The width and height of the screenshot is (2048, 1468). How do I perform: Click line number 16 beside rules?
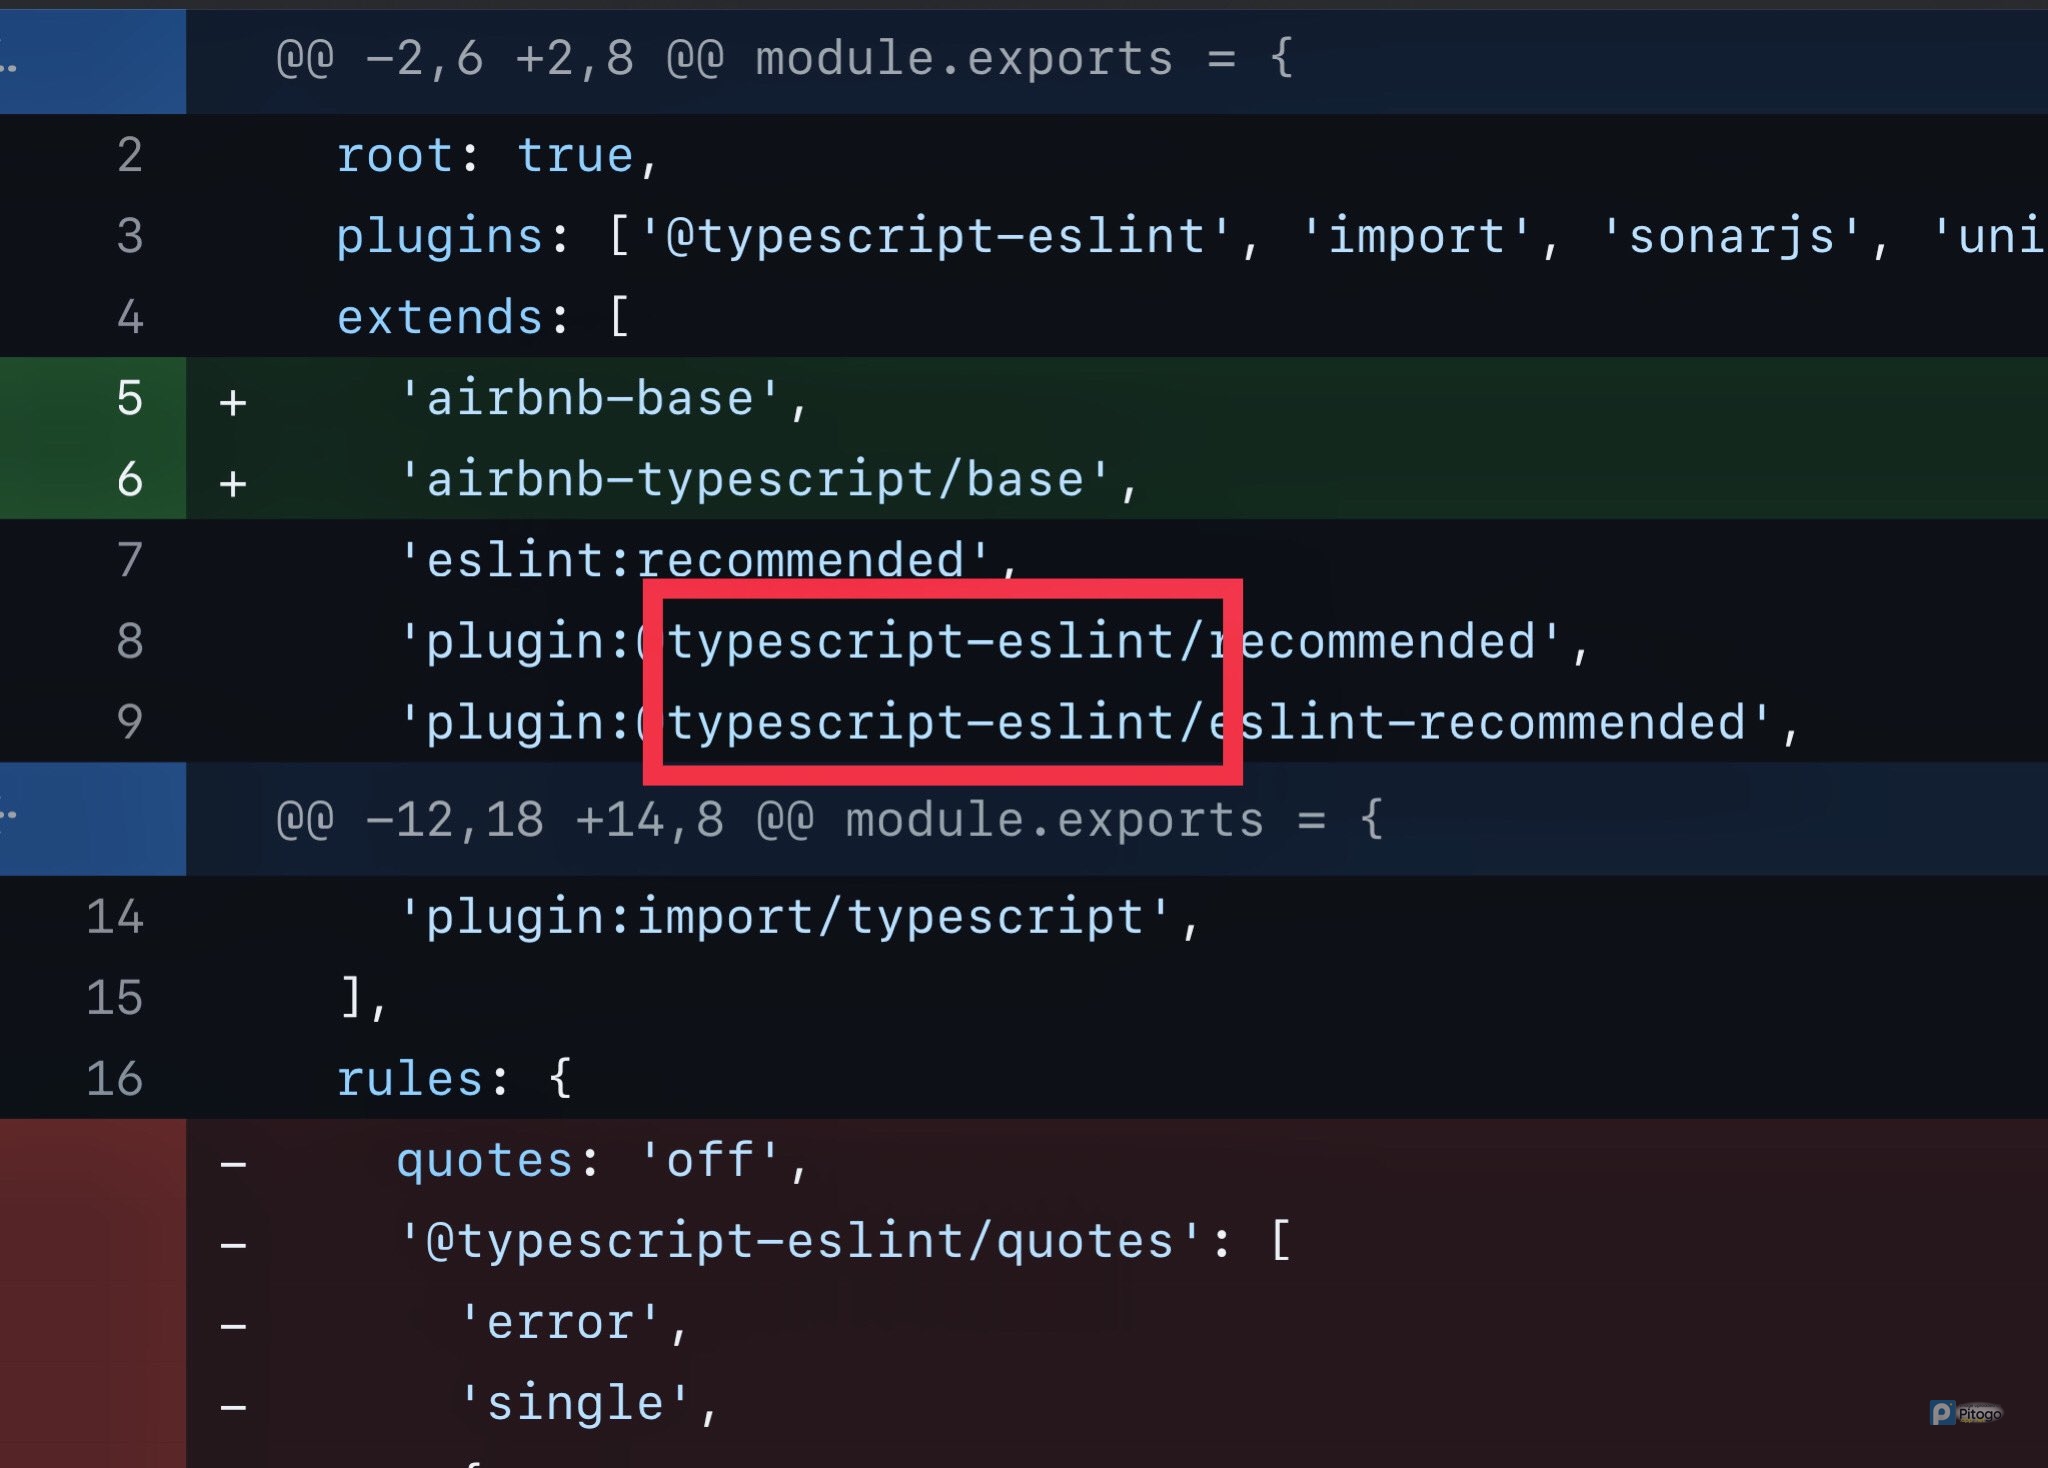click(115, 1079)
